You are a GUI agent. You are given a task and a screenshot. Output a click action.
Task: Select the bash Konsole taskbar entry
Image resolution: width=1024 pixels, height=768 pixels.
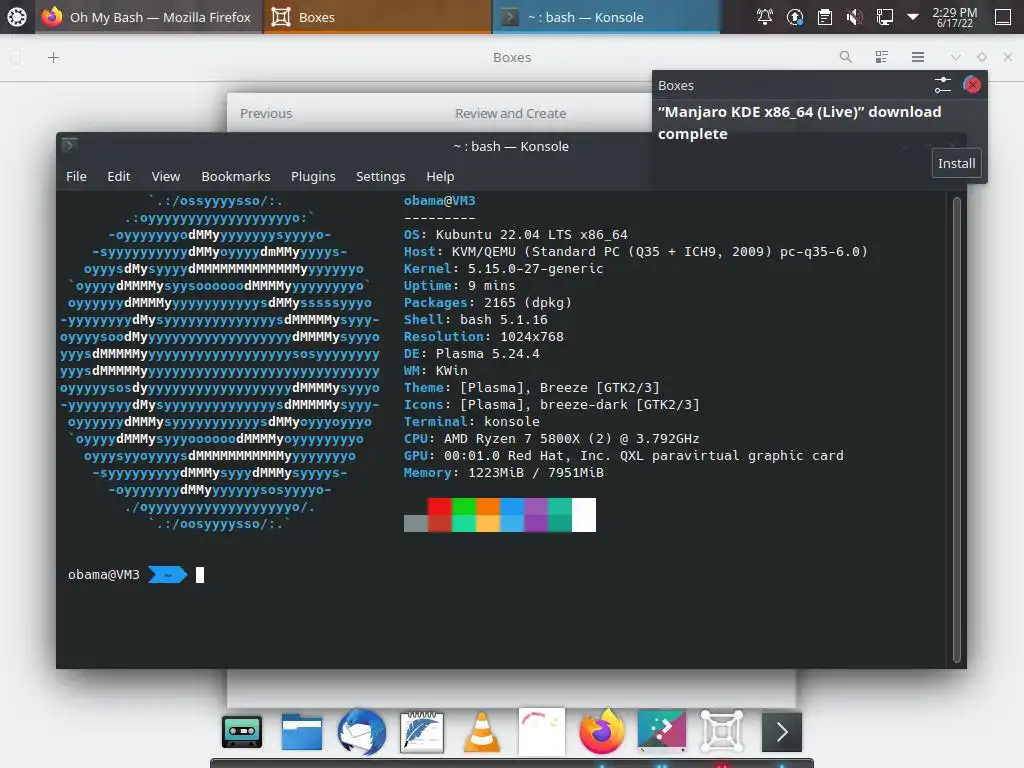pyautogui.click(x=606, y=17)
